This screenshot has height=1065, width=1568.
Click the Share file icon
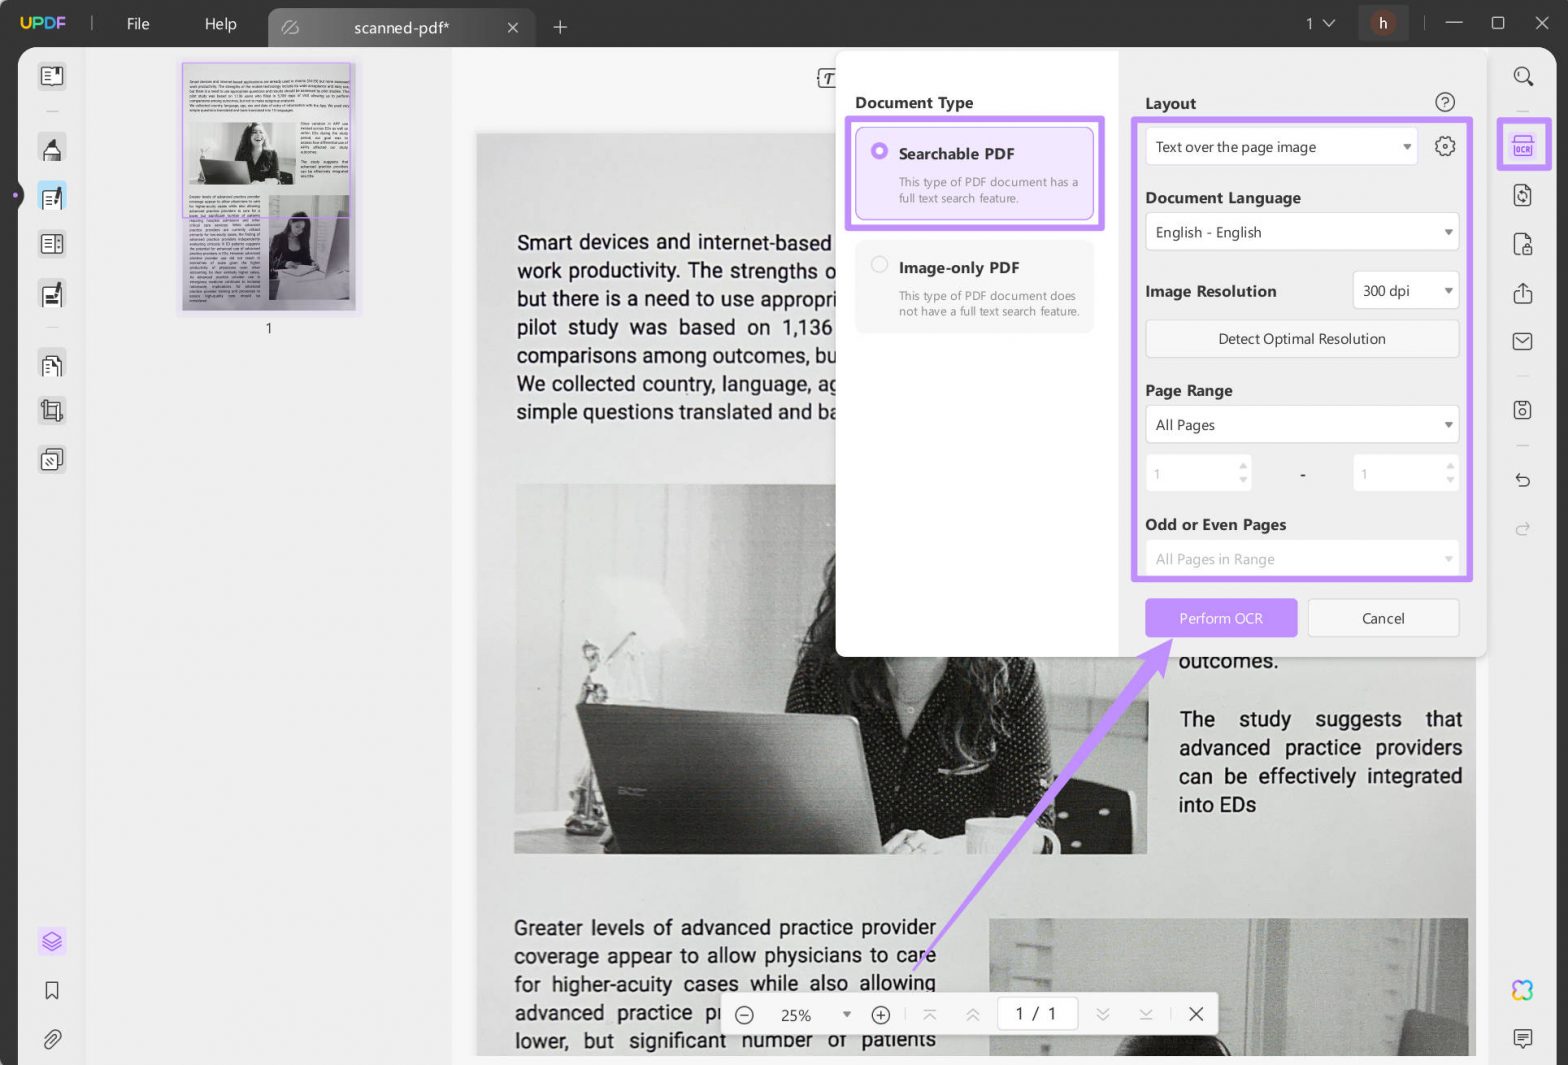click(x=1522, y=293)
